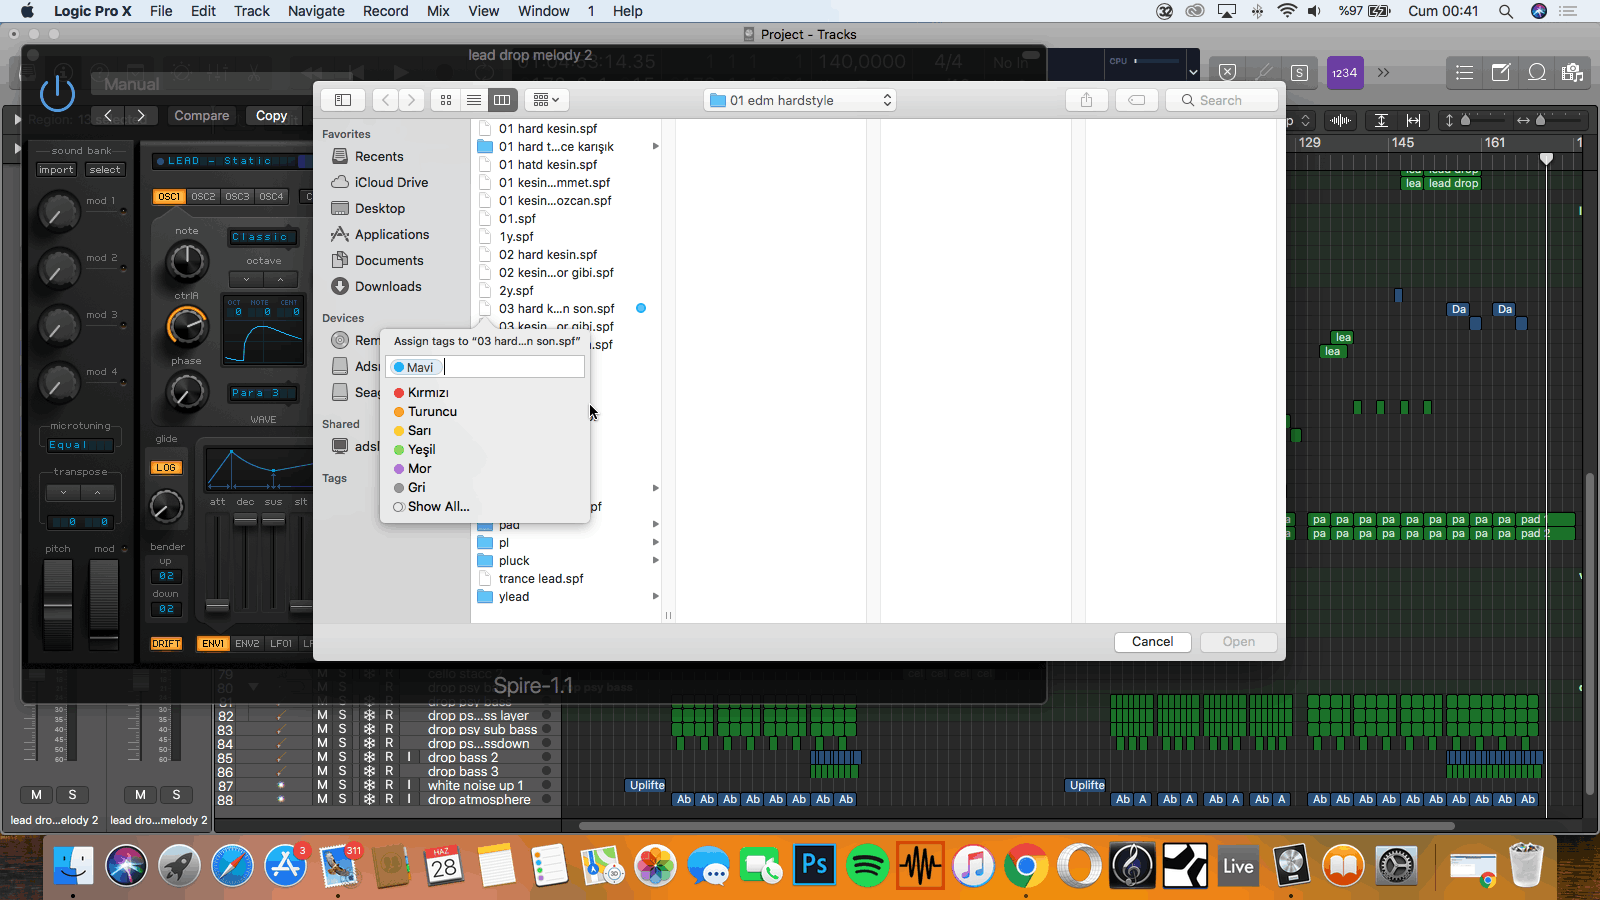Record-enable track 85 drop bass 2
This screenshot has height=900, width=1600.
(x=389, y=757)
